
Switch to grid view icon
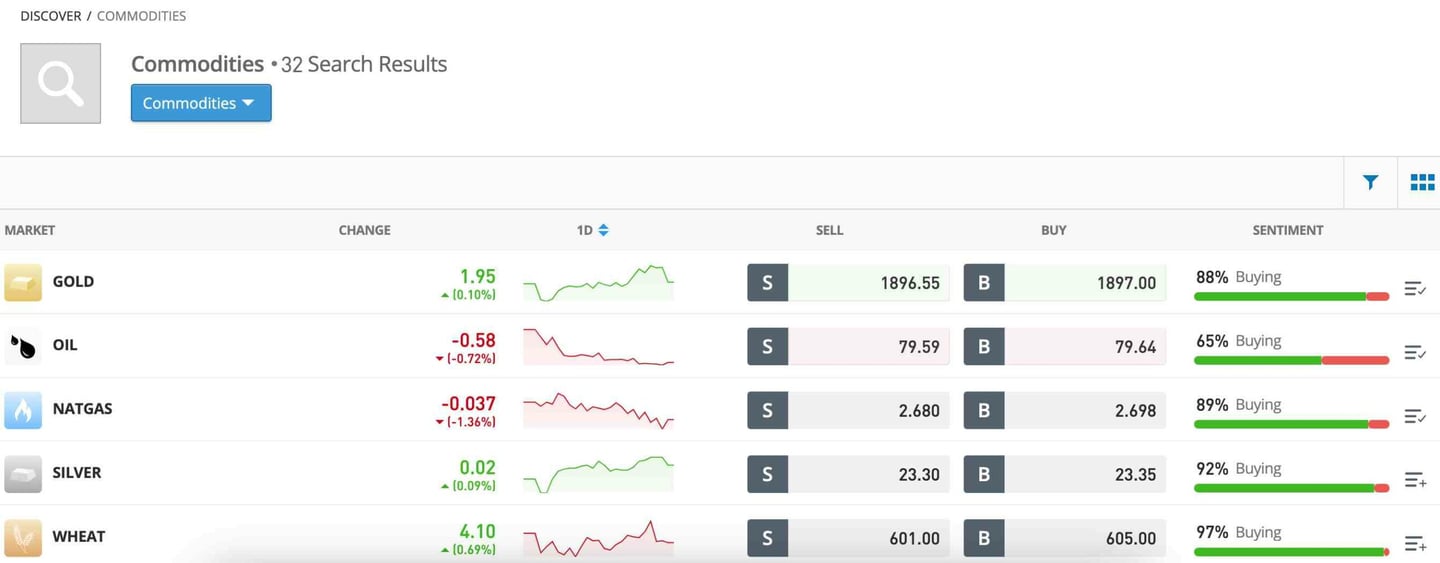coord(1422,182)
